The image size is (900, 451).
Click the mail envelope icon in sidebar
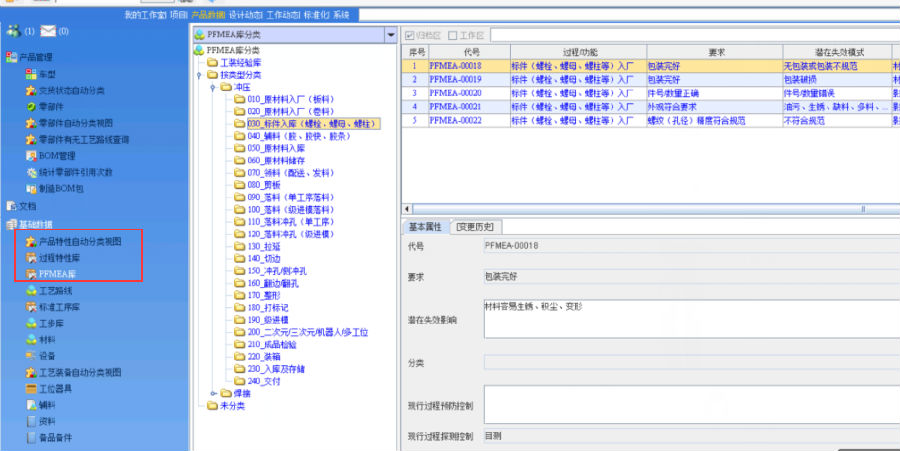tap(48, 32)
